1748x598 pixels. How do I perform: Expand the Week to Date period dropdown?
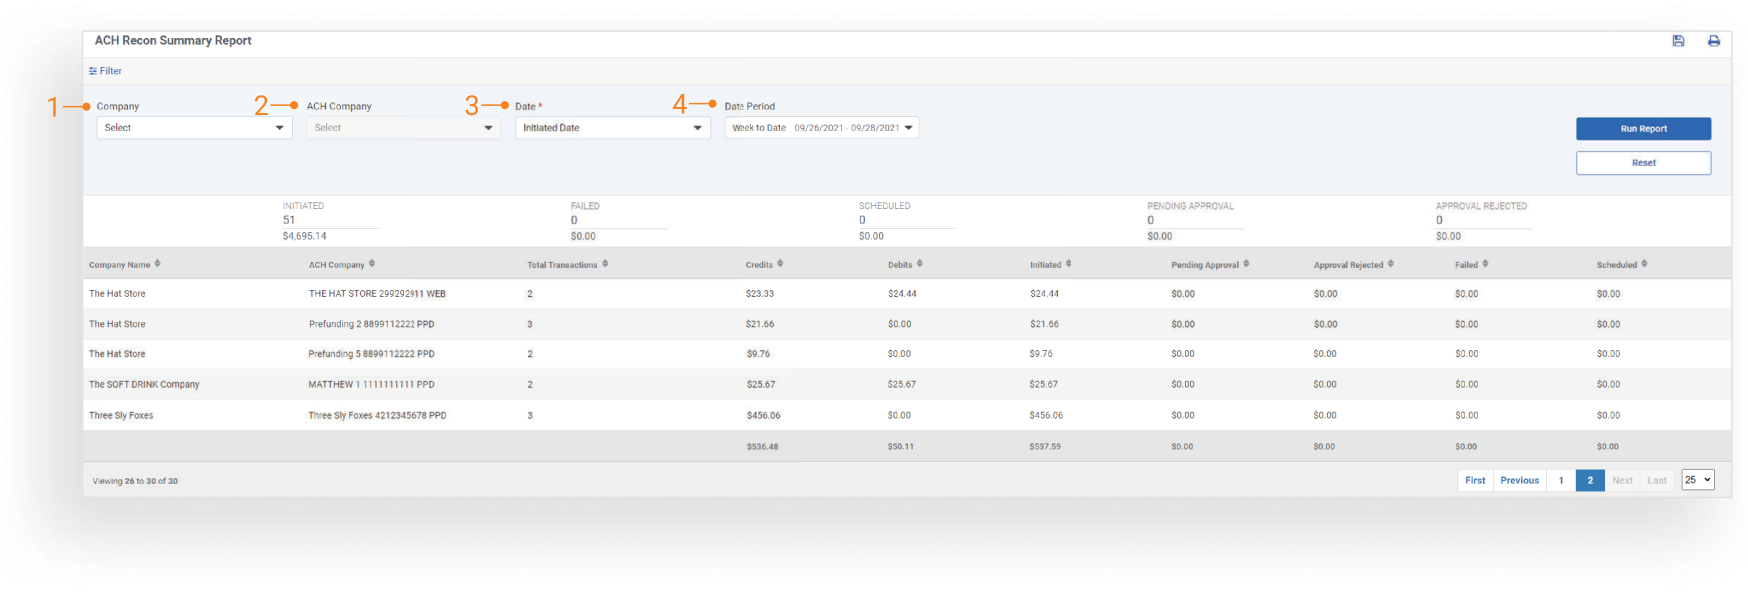click(821, 128)
